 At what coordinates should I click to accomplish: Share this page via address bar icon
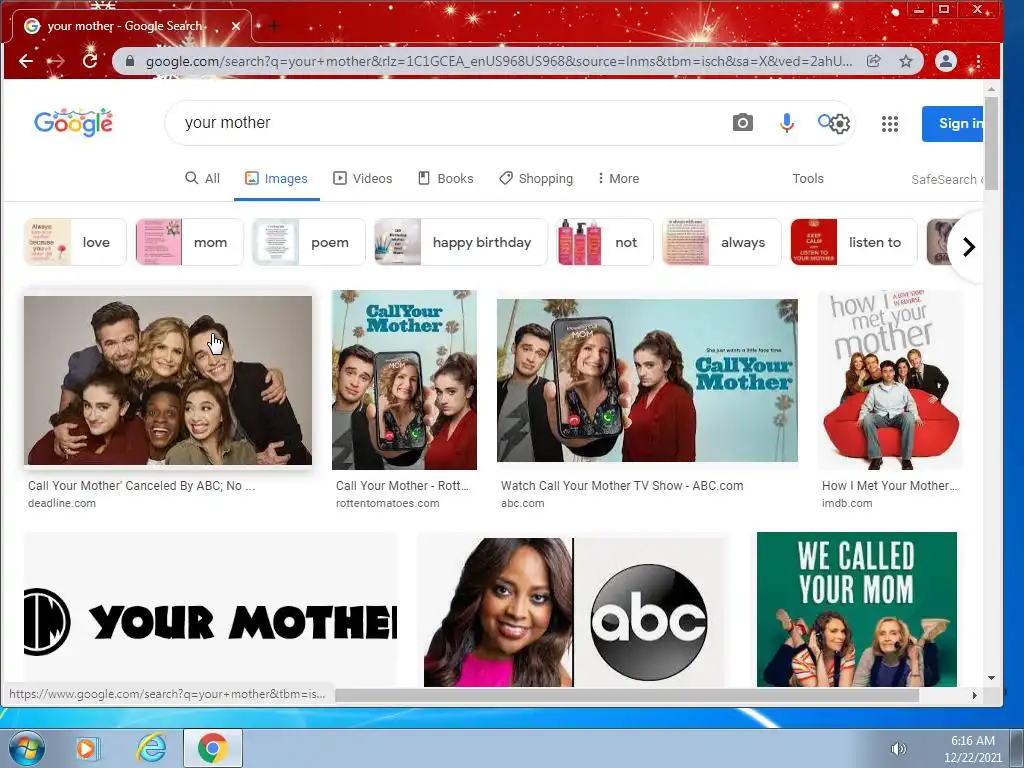tap(873, 61)
